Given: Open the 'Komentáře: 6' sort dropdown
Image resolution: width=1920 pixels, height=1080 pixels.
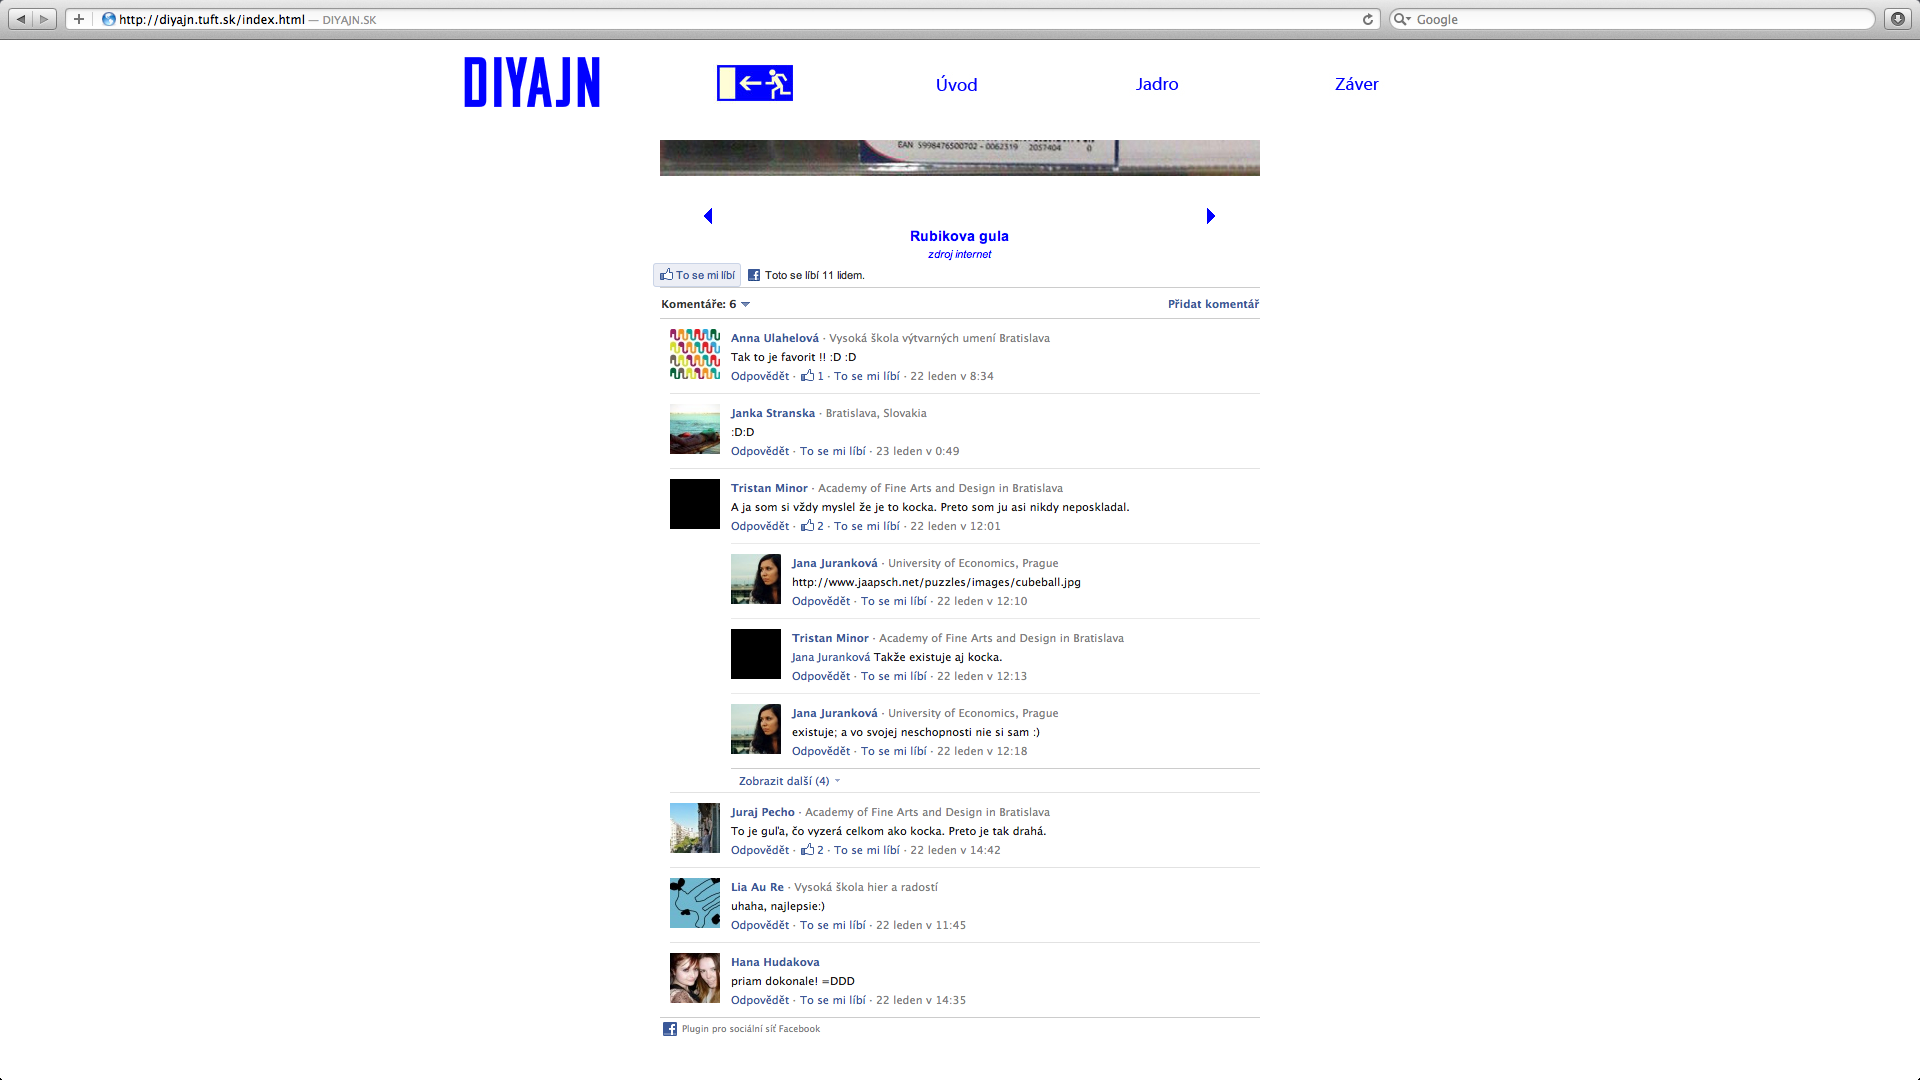Looking at the screenshot, I should click(x=745, y=304).
